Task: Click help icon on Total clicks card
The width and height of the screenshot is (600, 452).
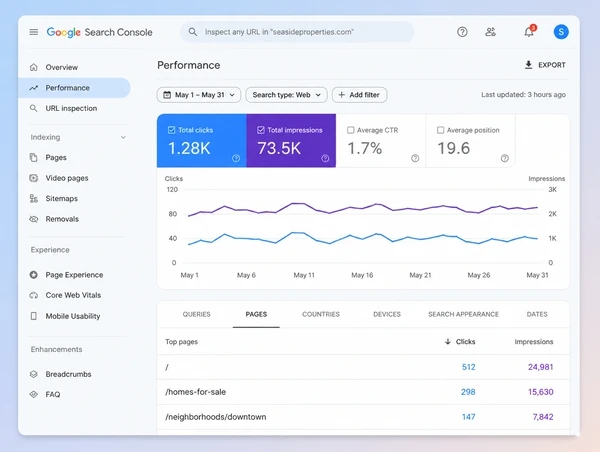Action: point(236,158)
